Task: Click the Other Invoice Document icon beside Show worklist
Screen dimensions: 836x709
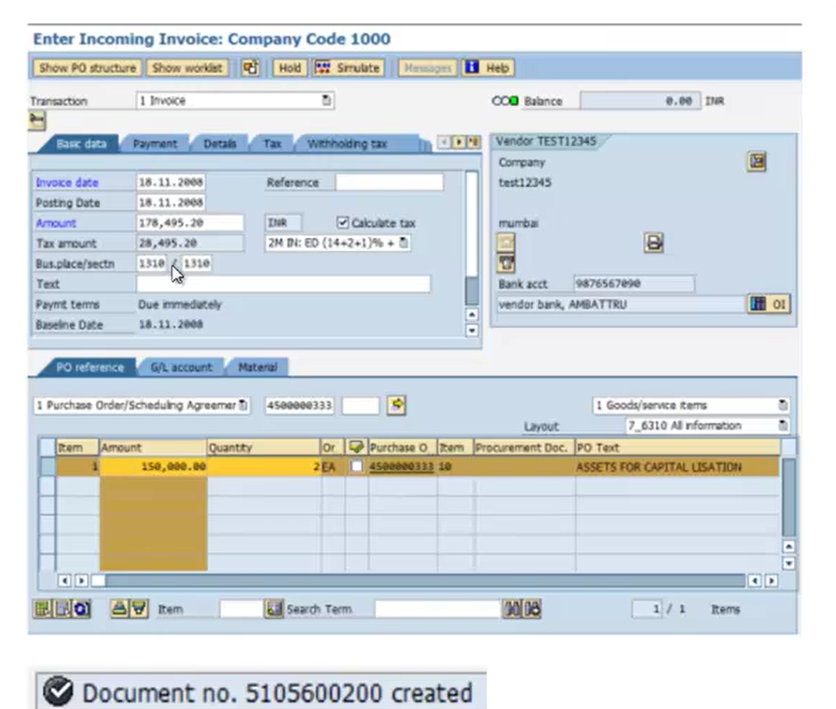Action: click(250, 68)
